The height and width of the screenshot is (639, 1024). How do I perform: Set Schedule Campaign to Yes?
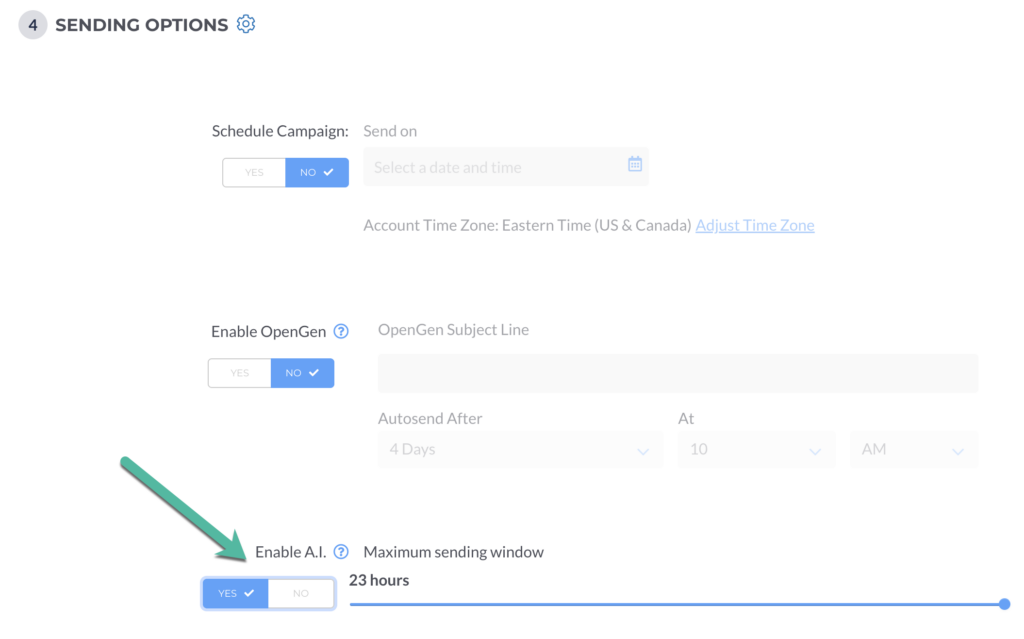(254, 173)
